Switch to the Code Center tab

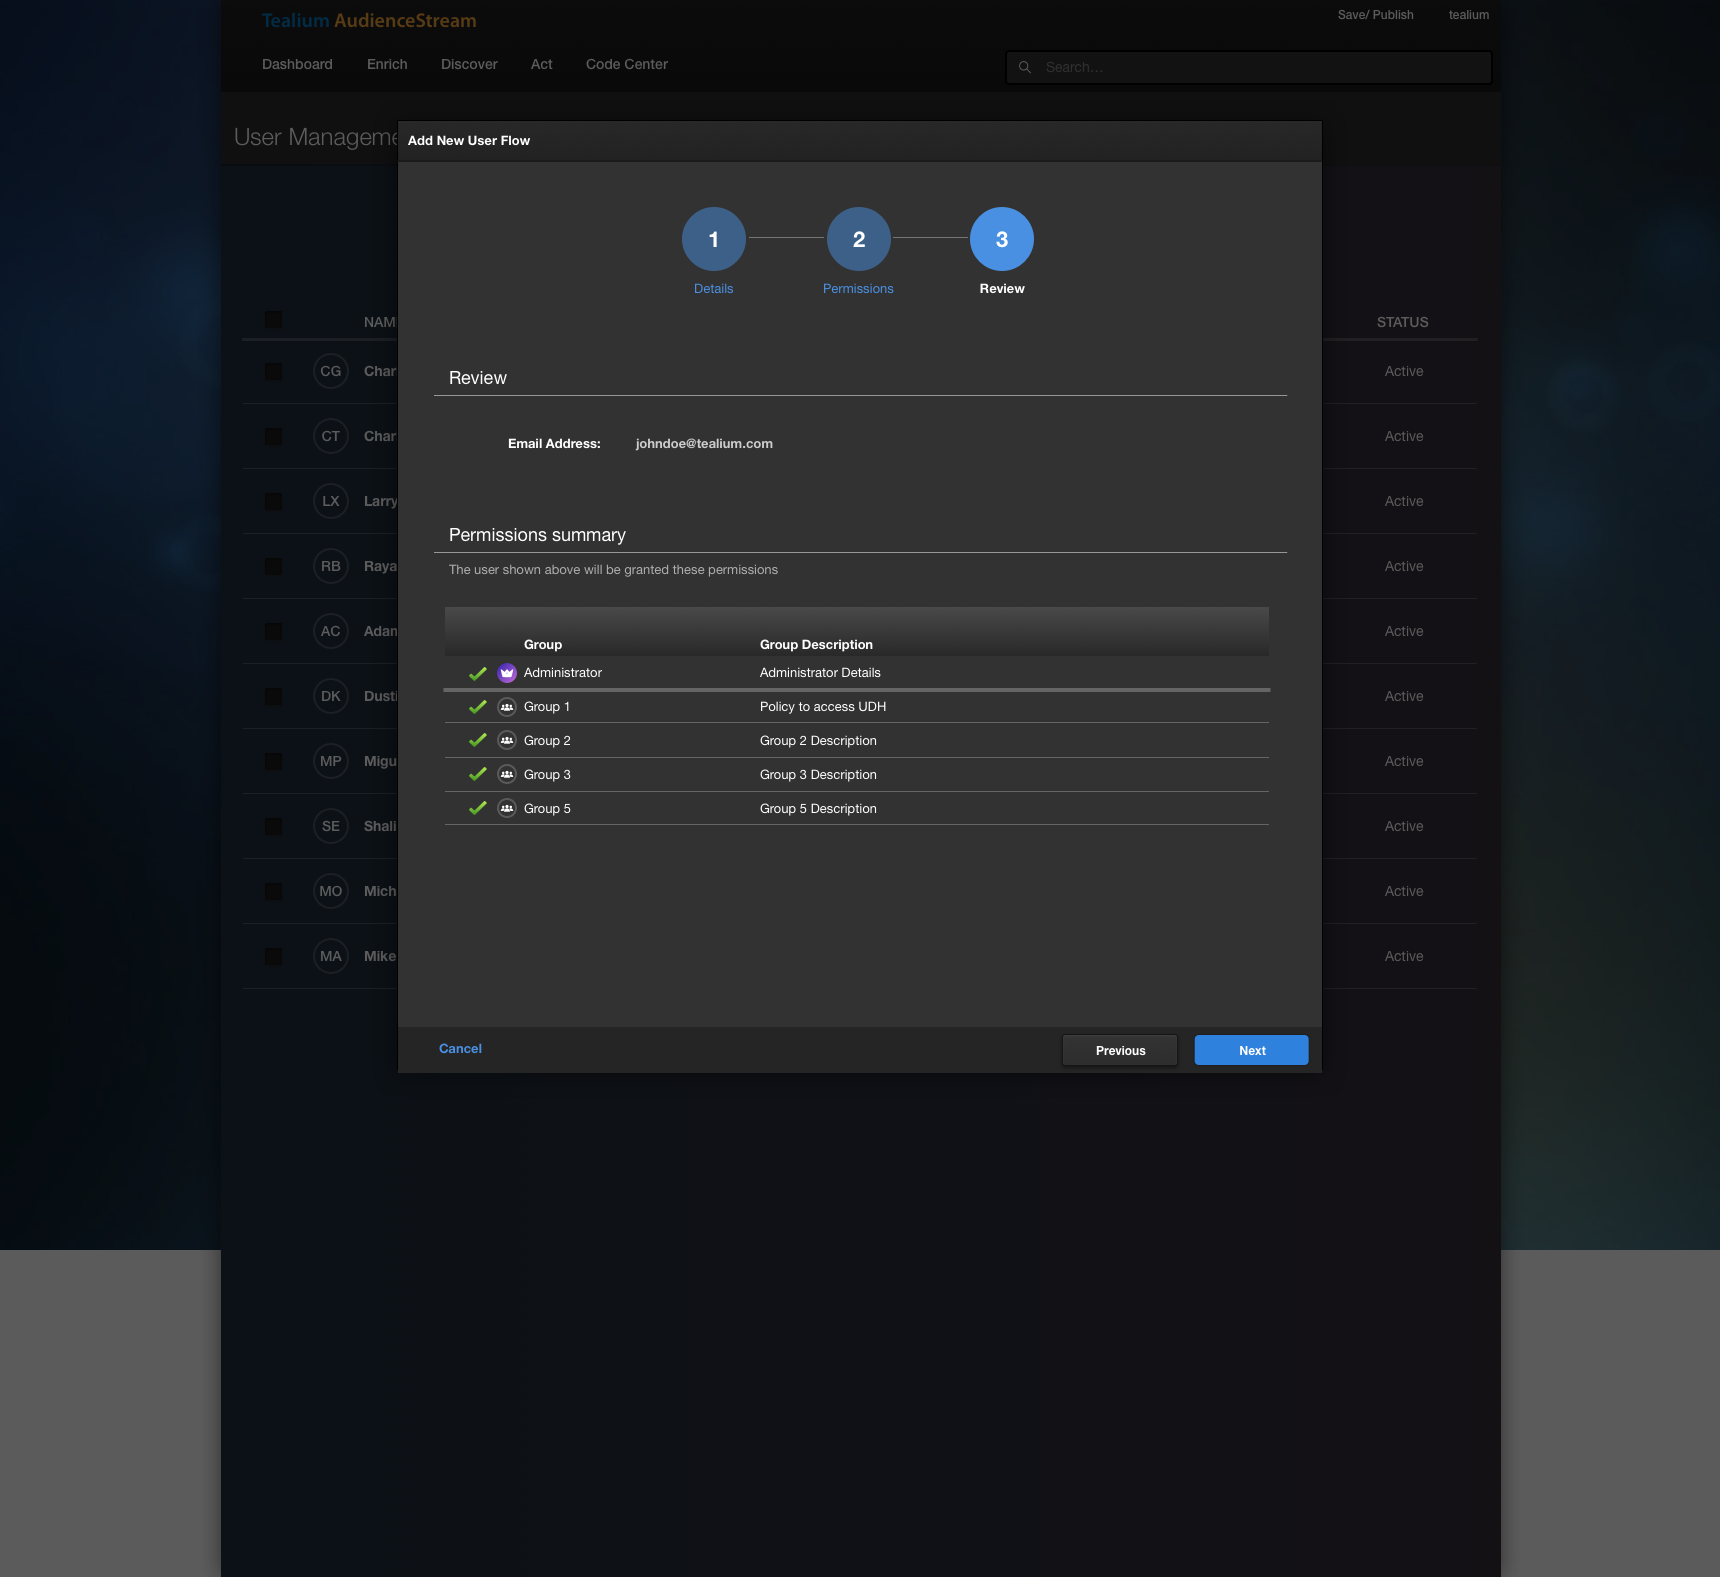[x=626, y=64]
